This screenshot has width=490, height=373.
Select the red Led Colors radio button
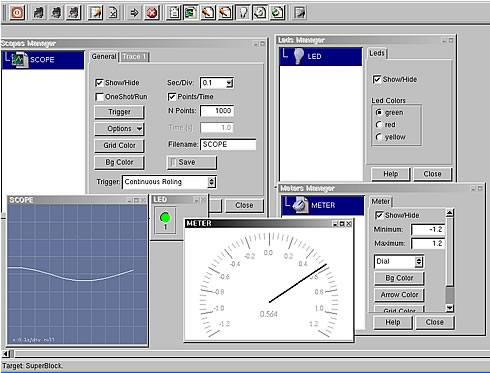[x=379, y=125]
